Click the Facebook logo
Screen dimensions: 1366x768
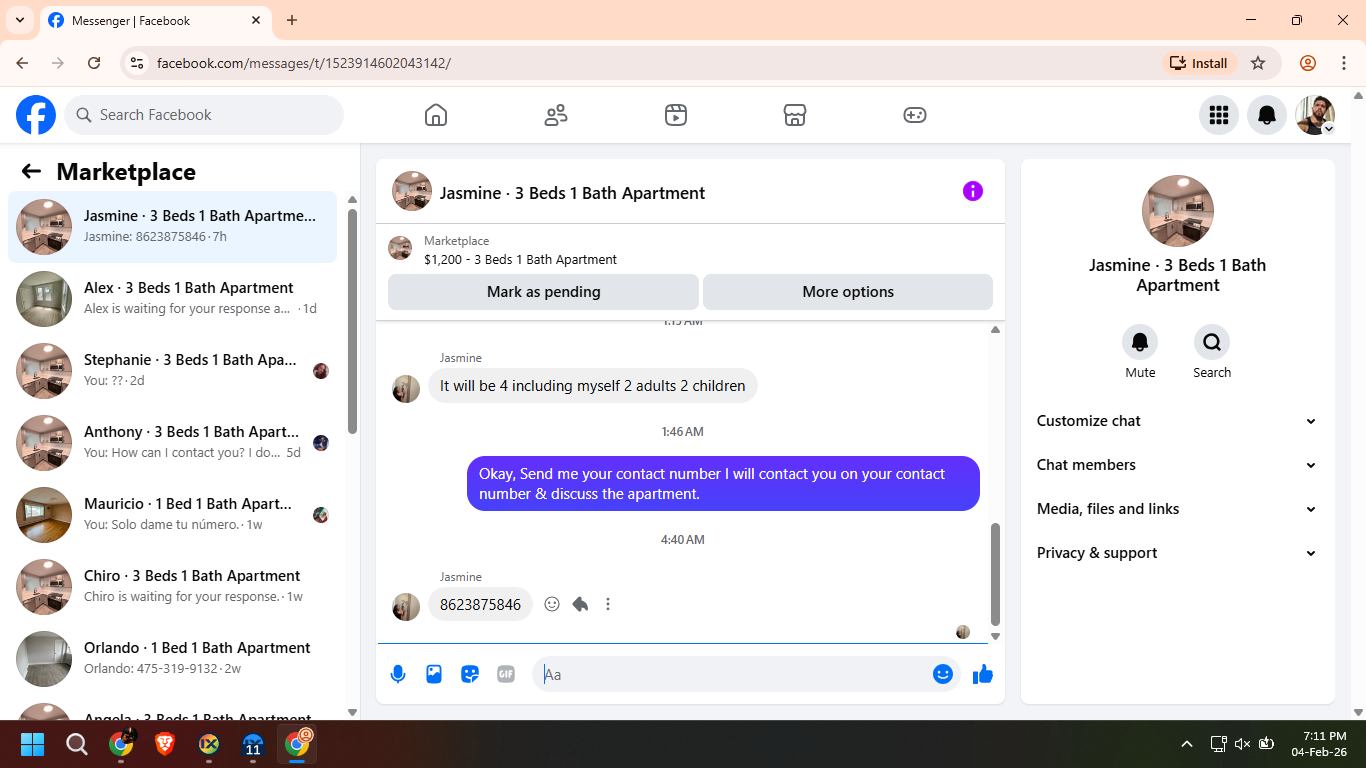[36, 115]
